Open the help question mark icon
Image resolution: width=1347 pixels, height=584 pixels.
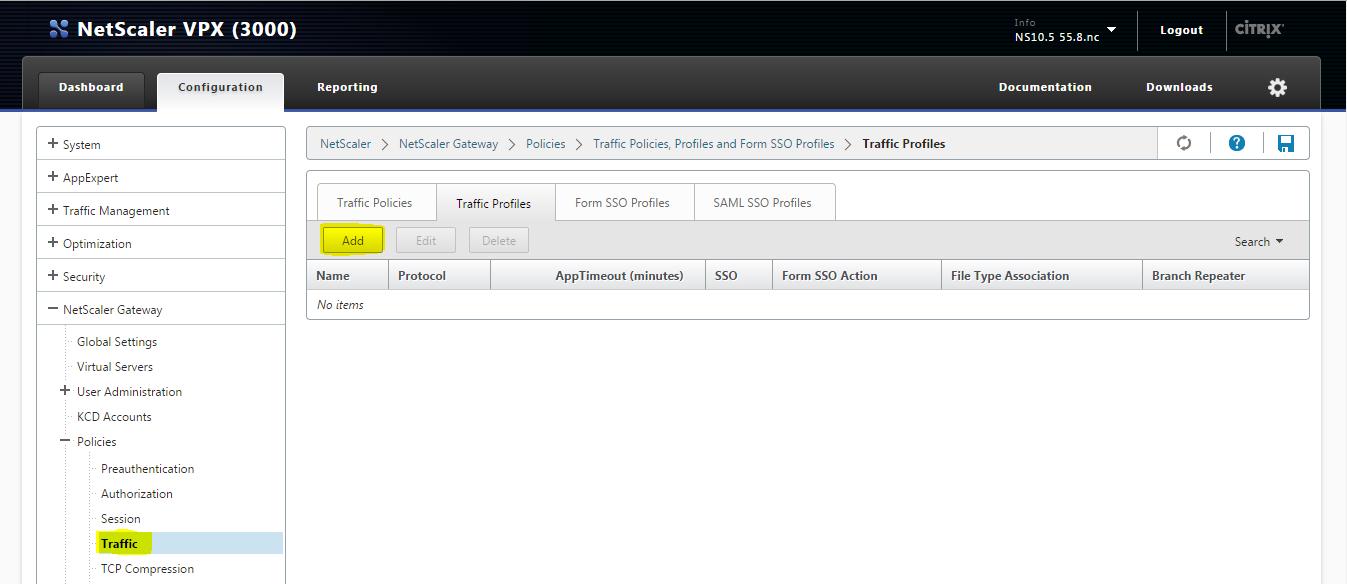[1237, 144]
